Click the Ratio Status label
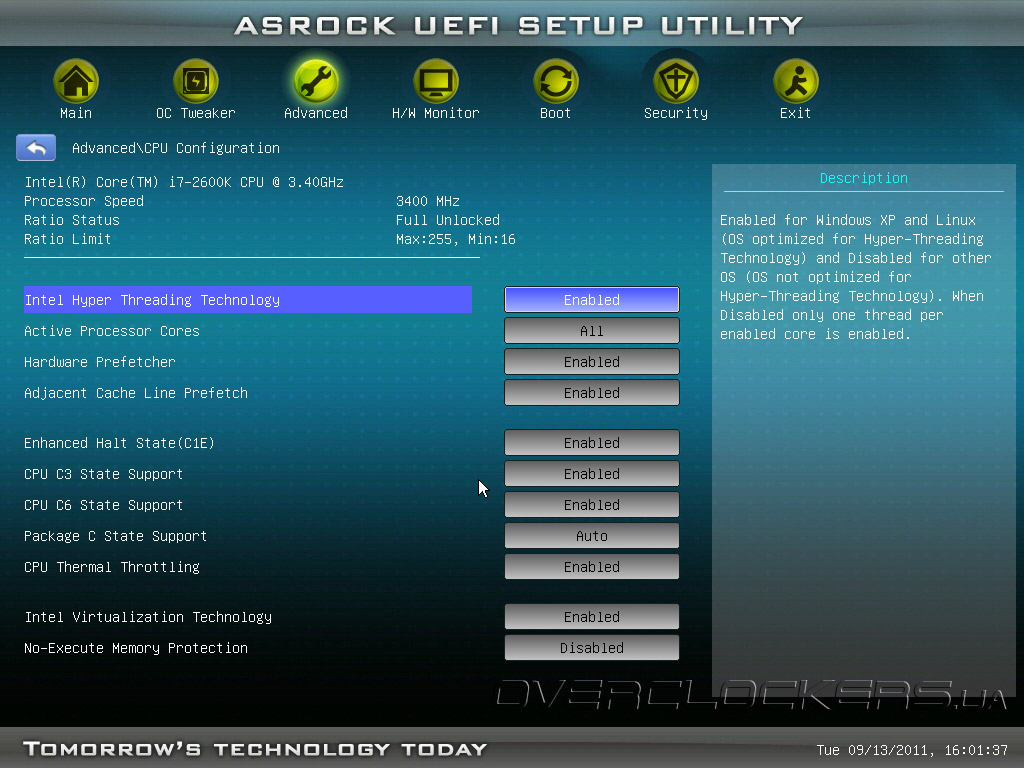 pos(72,220)
